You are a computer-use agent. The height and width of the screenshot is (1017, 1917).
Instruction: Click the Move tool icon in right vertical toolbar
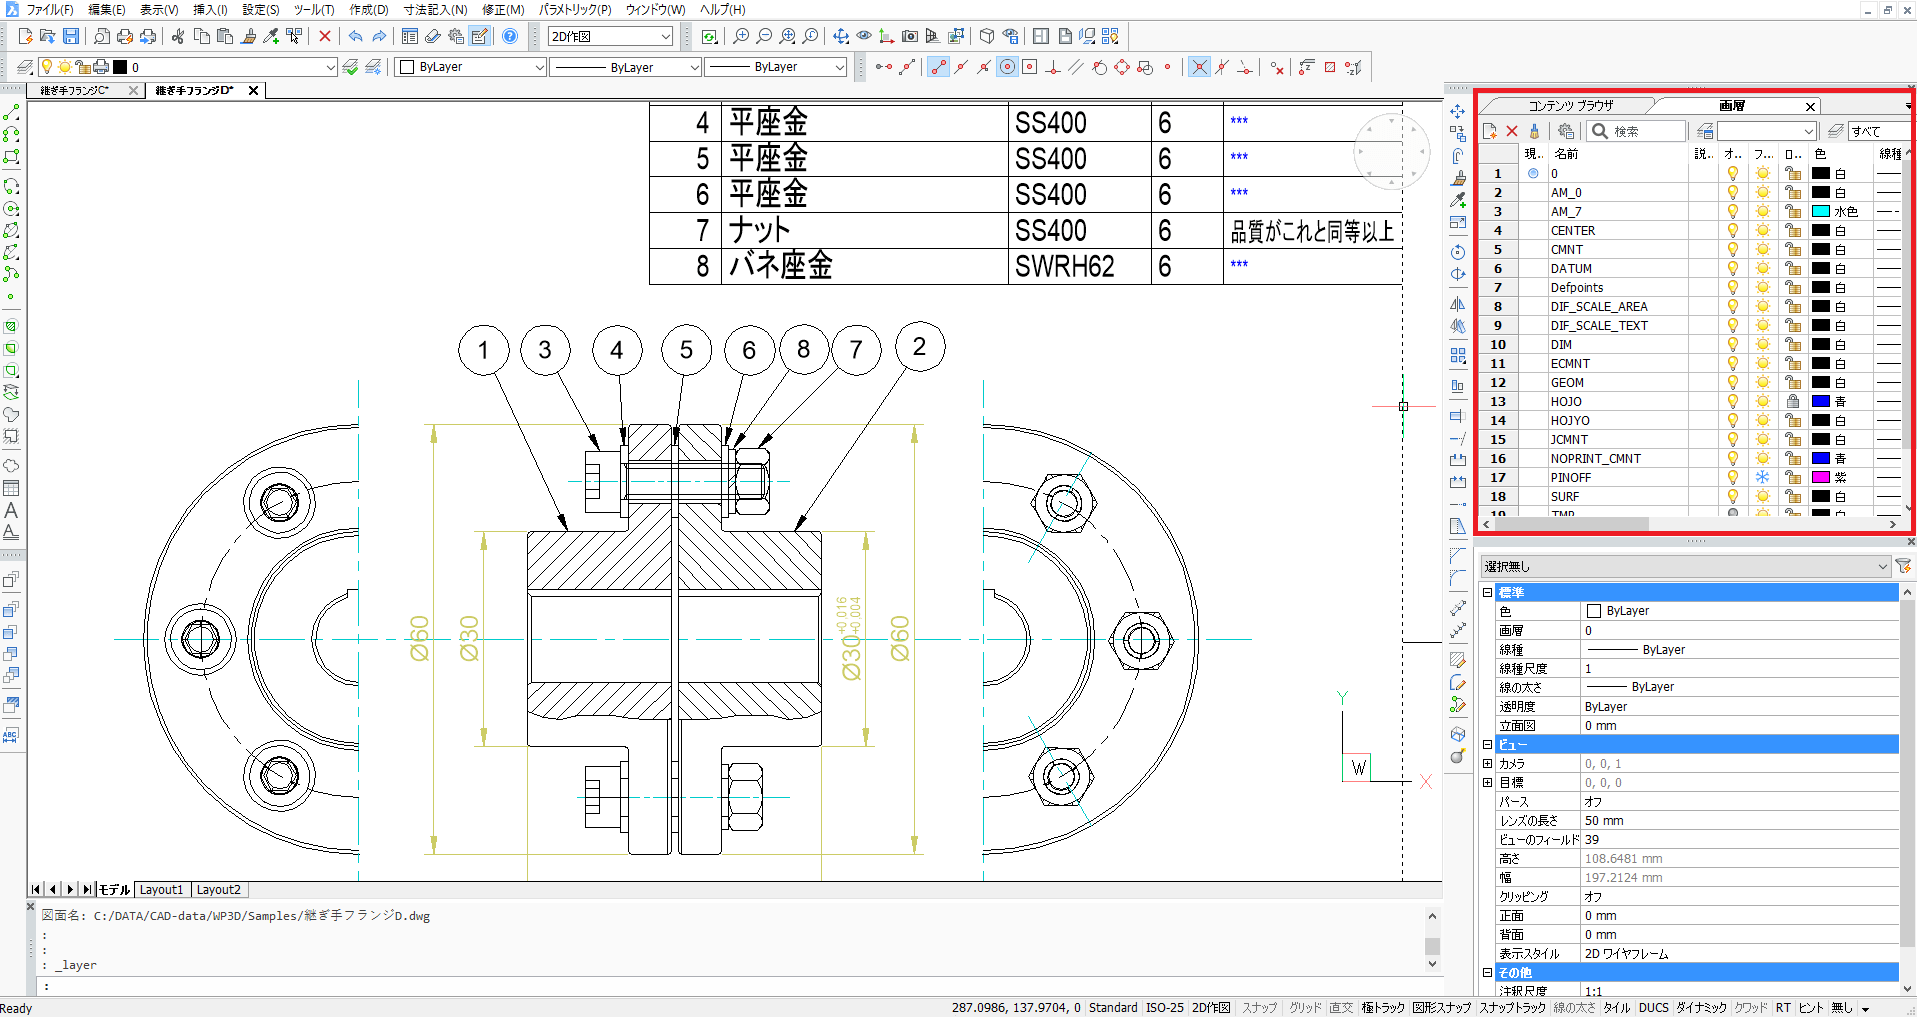click(x=1458, y=112)
